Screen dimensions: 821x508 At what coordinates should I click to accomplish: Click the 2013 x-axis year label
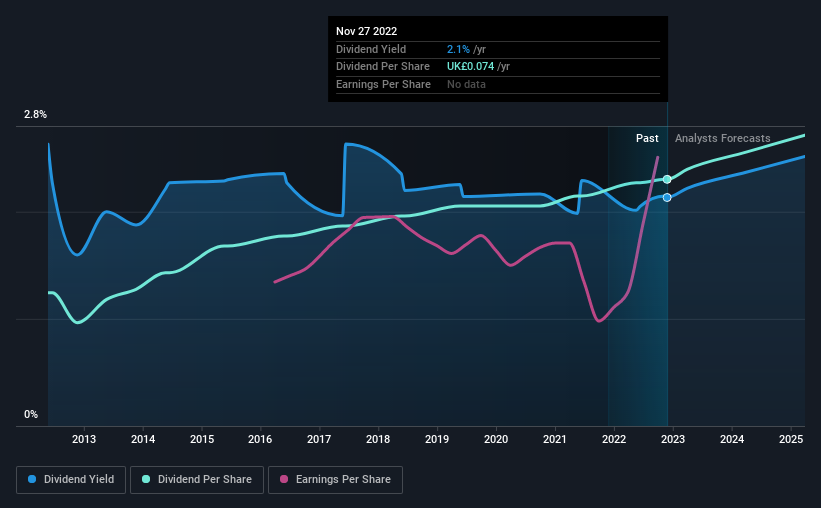tap(84, 439)
